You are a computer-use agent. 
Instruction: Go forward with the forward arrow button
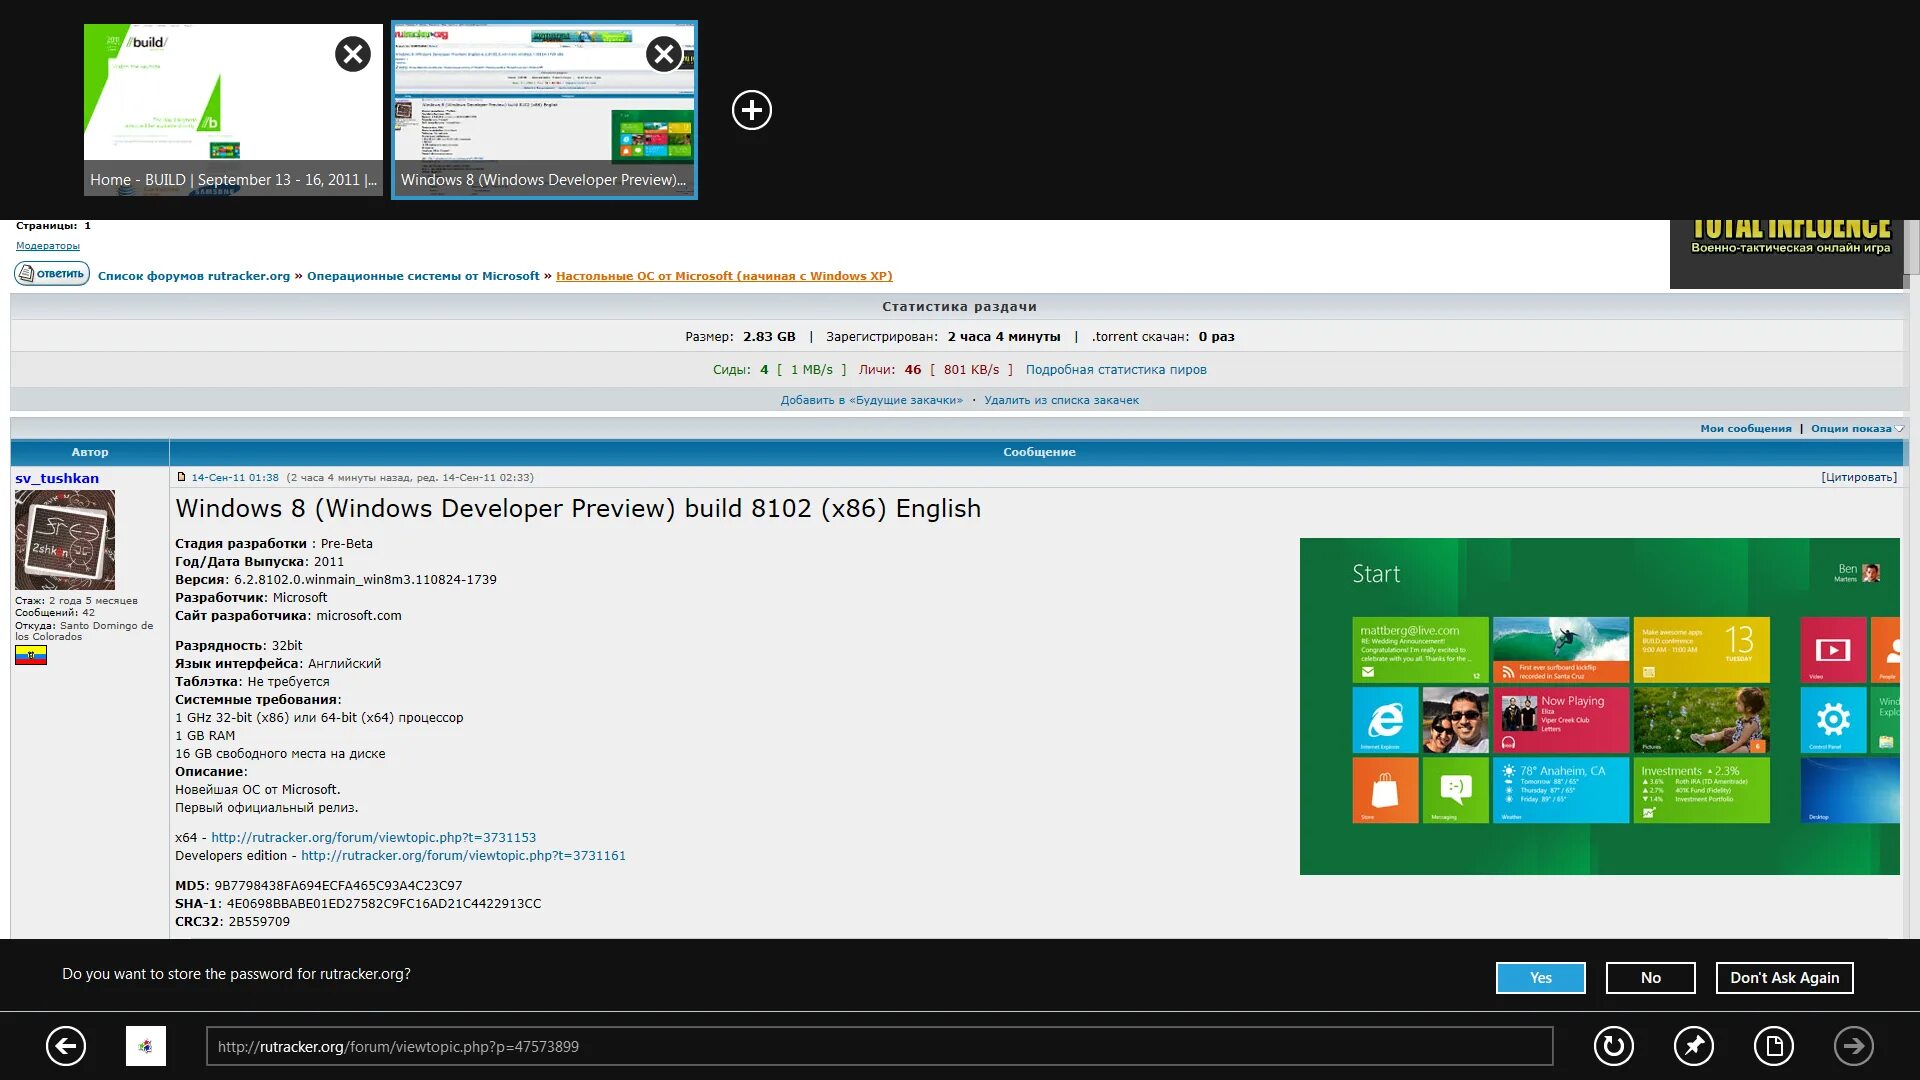coord(1854,1046)
